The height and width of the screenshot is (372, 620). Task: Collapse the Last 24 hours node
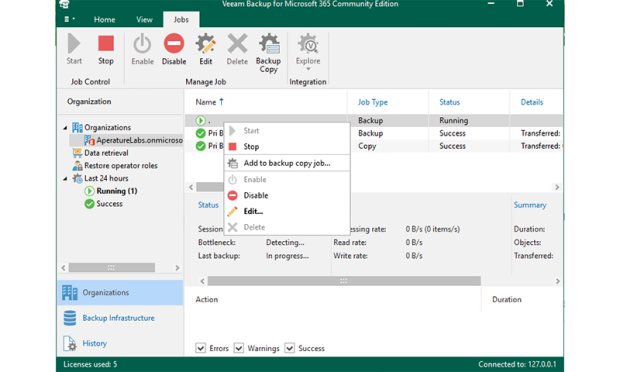click(65, 179)
